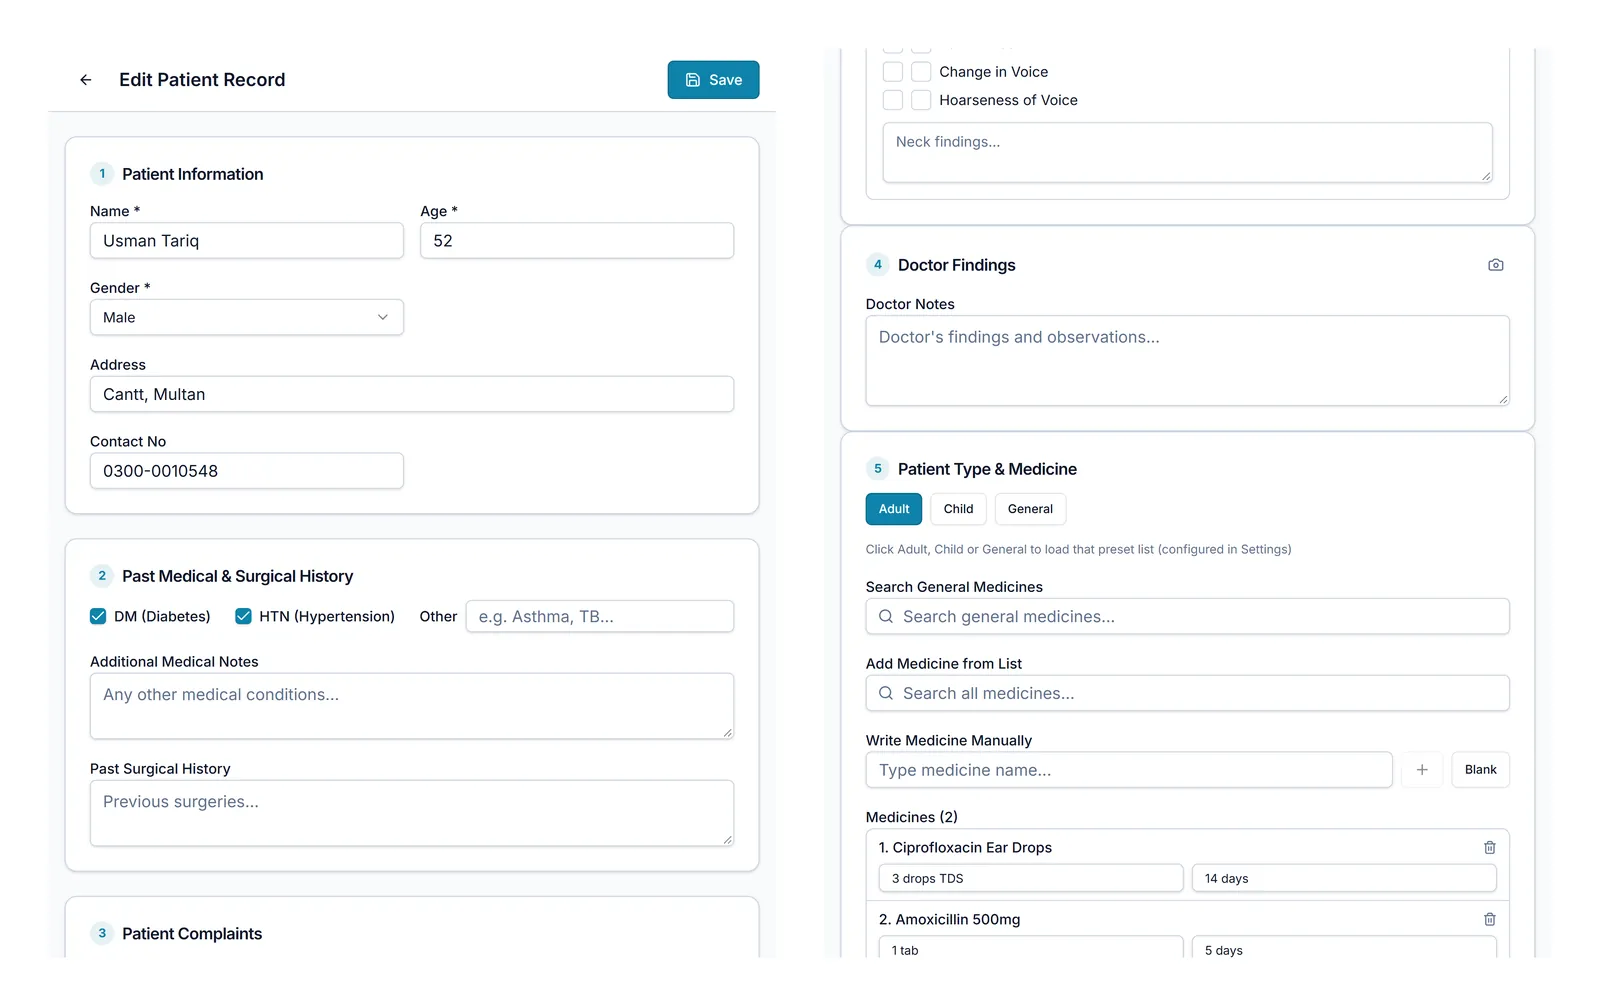Insert a Blank medicine entry
Image resolution: width=1600 pixels, height=1006 pixels.
(x=1480, y=770)
